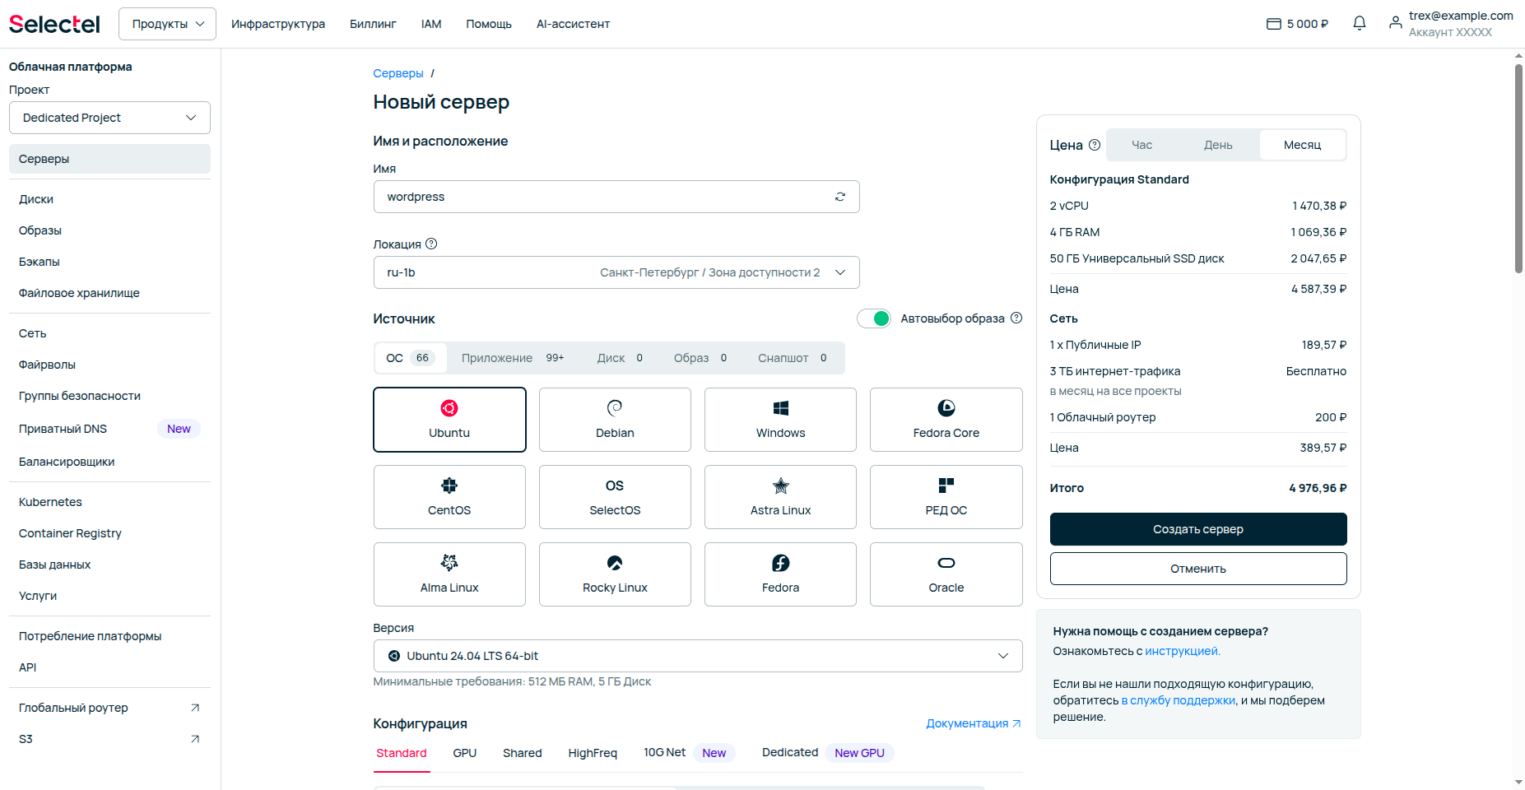1525x790 pixels.
Task: Open Ubuntu 24.04 LTS version dropdown
Action: pyautogui.click(x=698, y=656)
